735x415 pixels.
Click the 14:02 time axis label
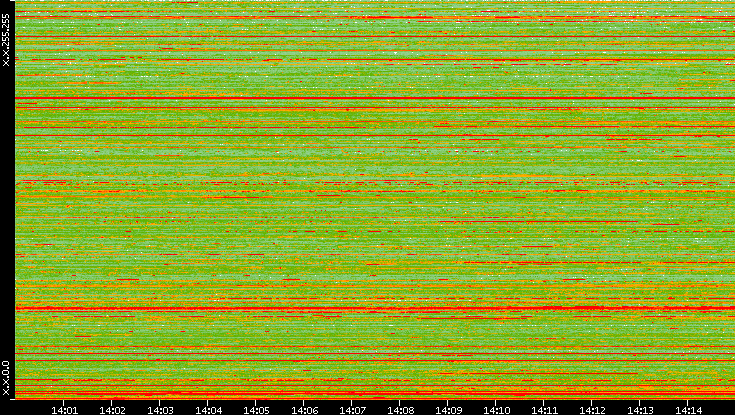tap(112, 410)
